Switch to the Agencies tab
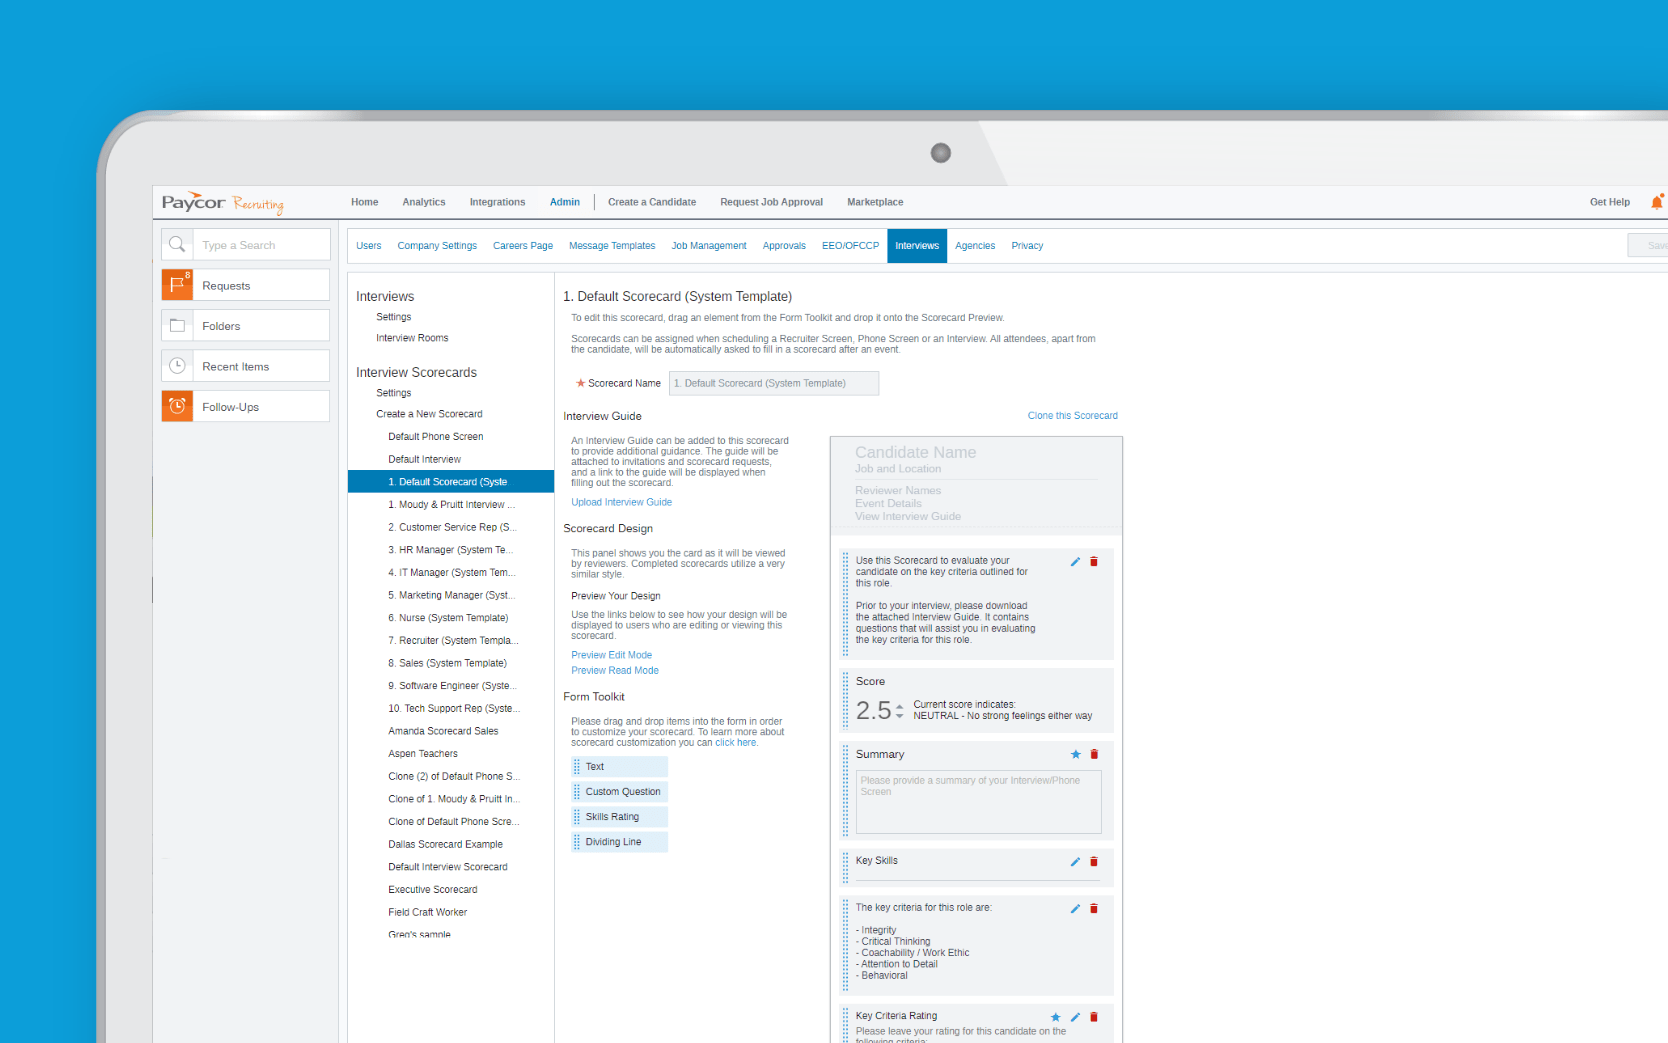1668x1043 pixels. 975,246
